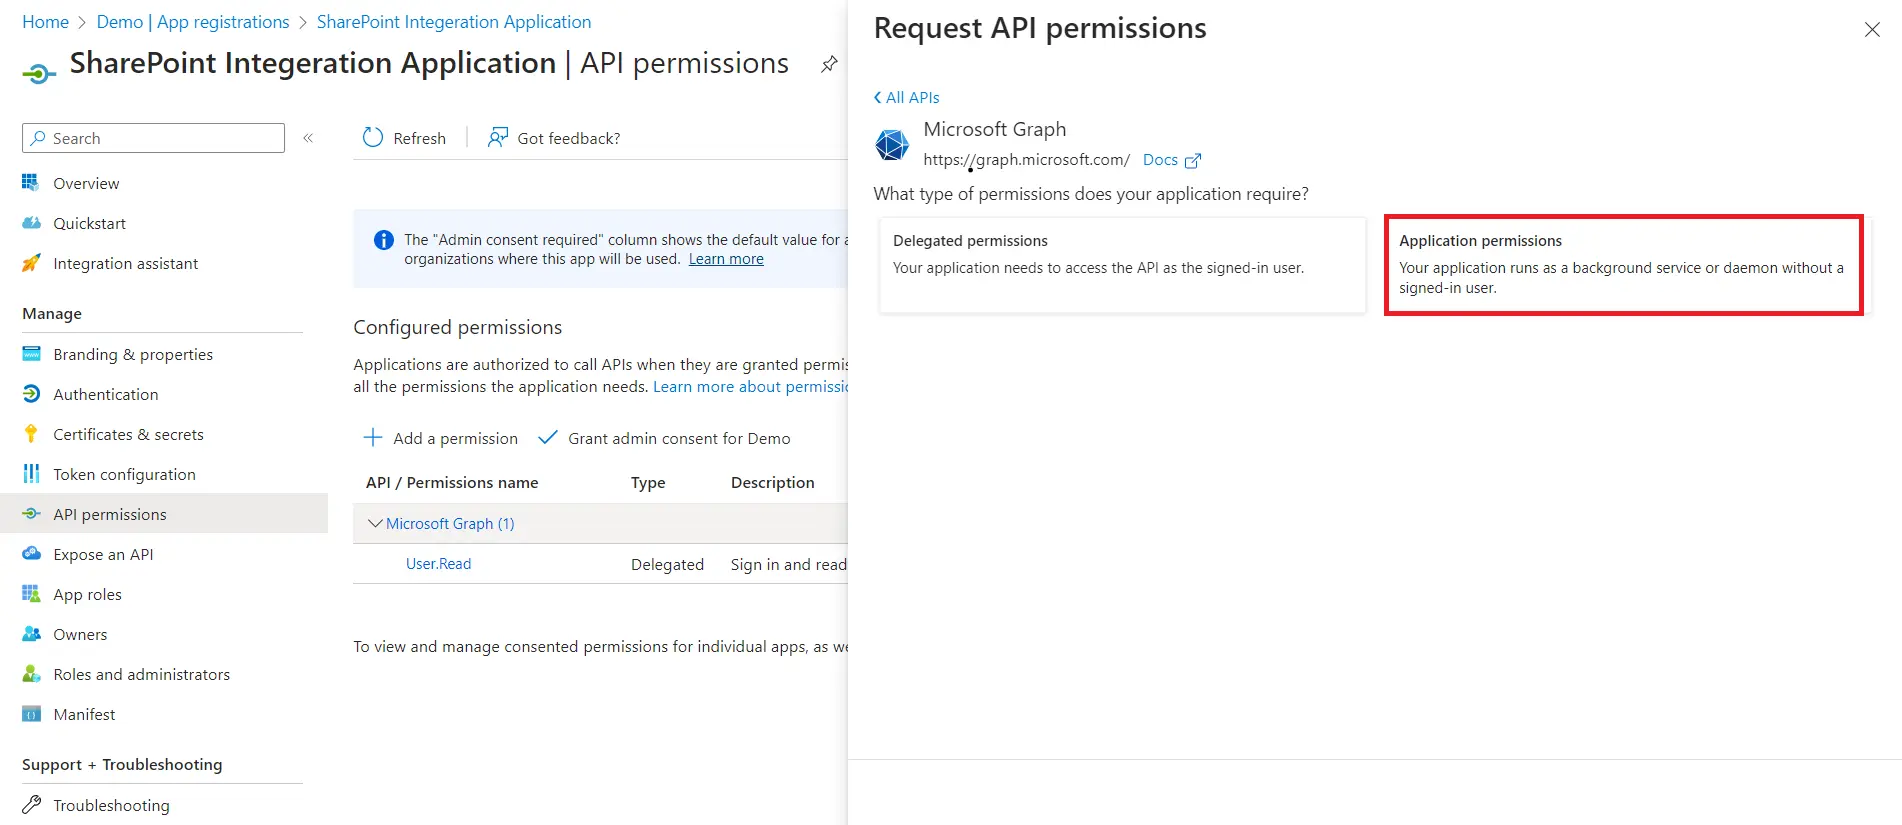Click the Troubleshooting wrench icon
1902x825 pixels.
[x=31, y=805]
